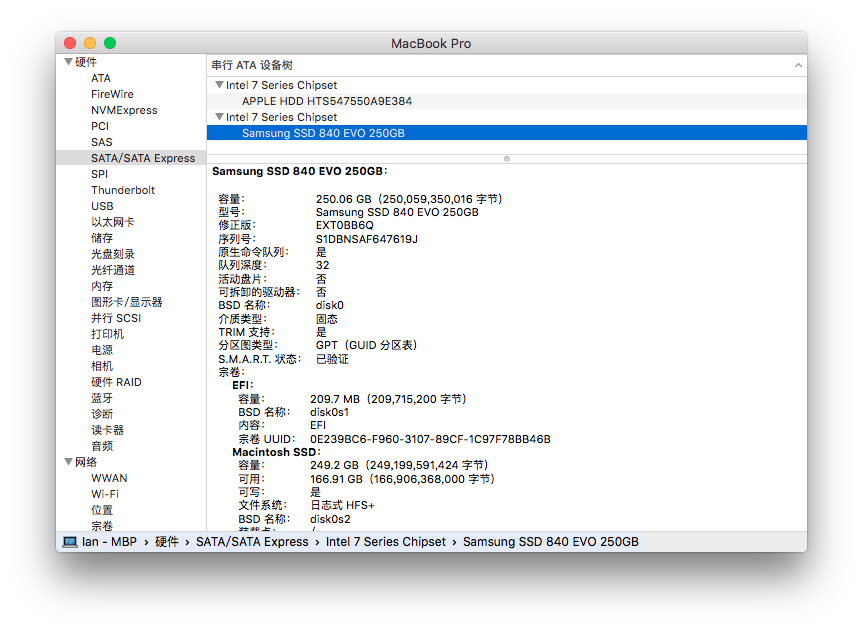Viewport: 863px width, 632px height.
Task: Click the 串行 ATA 设备树 column header
Action: pos(507,66)
